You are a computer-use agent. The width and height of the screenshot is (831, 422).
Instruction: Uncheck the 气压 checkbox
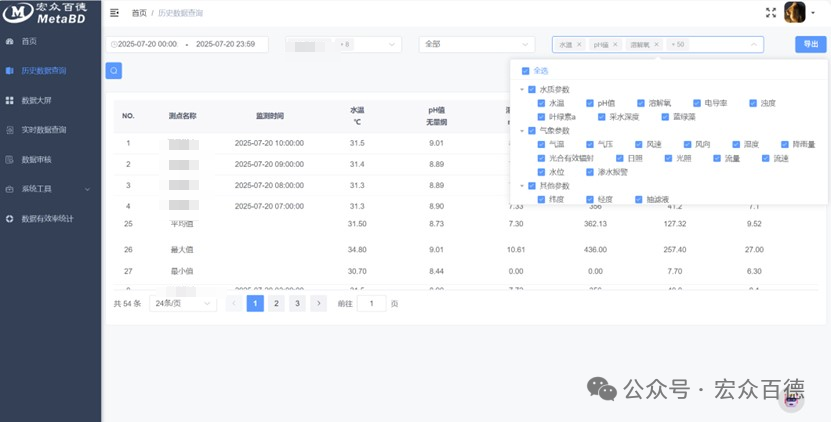590,144
